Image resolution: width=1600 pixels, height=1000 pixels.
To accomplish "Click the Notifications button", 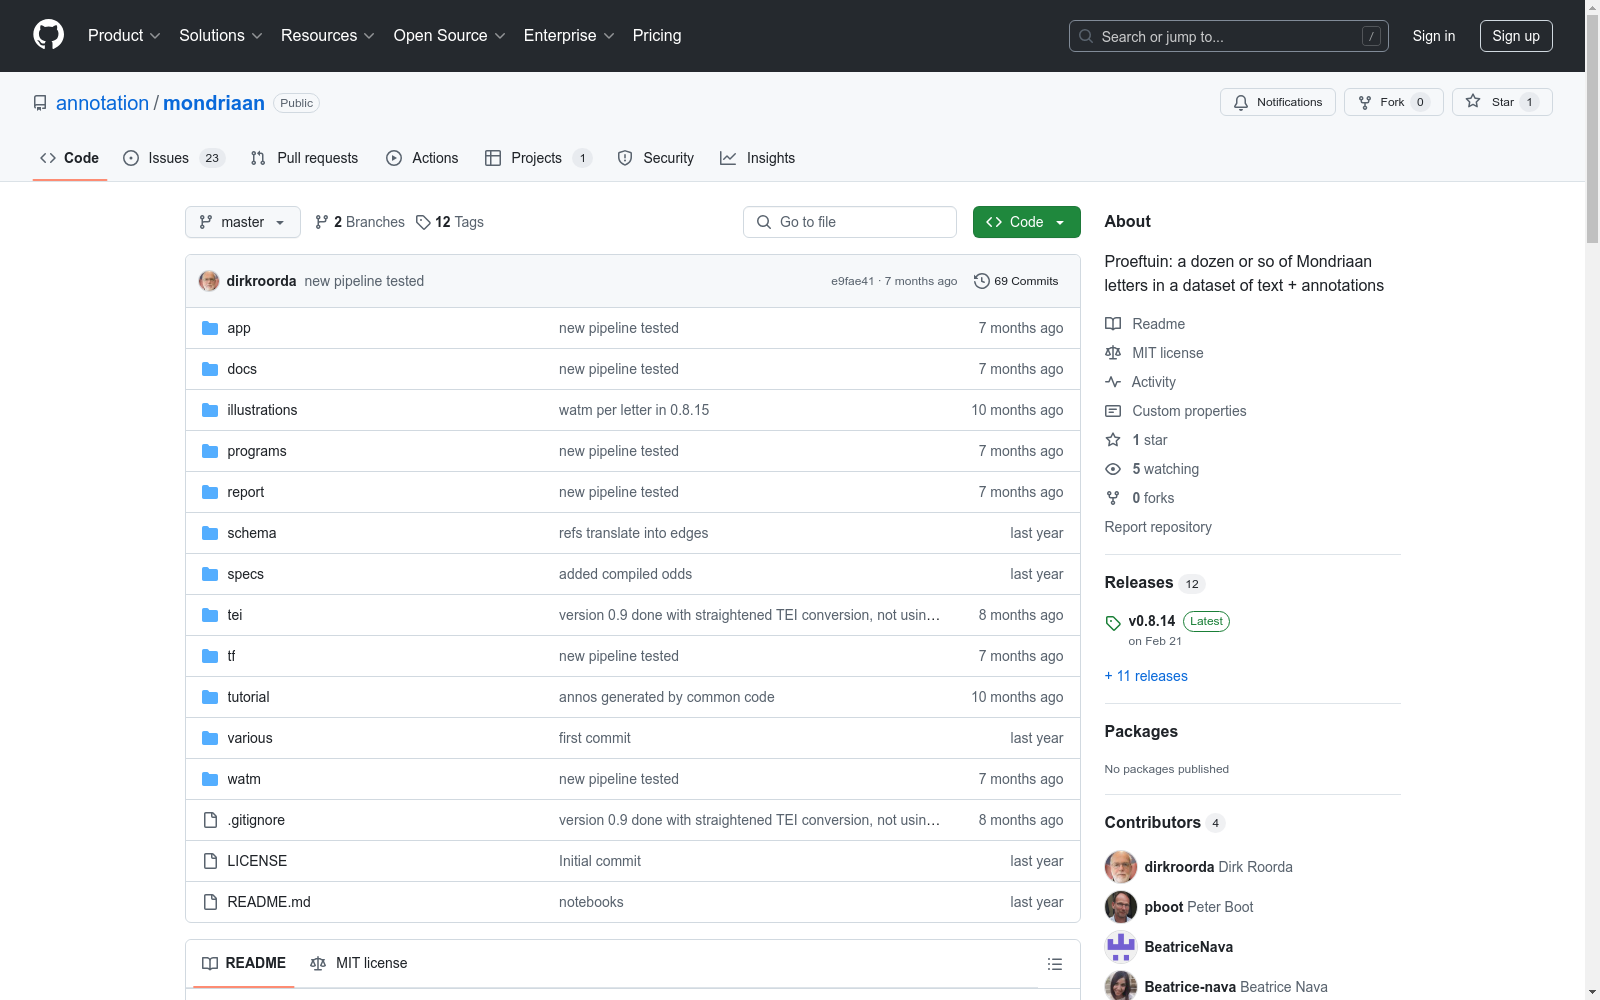I will [x=1278, y=102].
